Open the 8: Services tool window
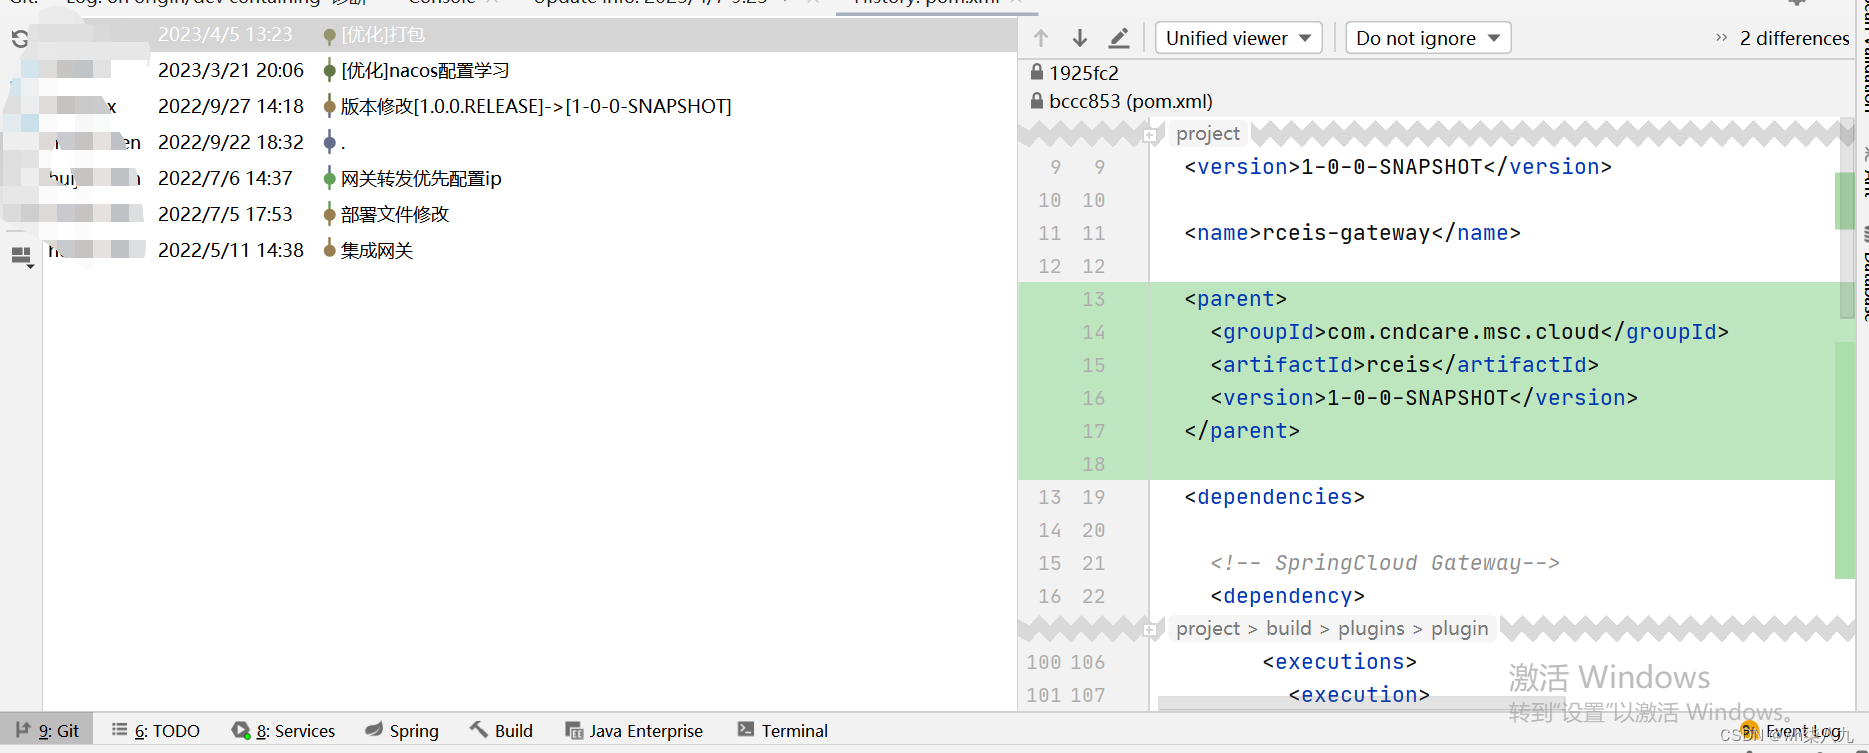The image size is (1869, 753). [x=284, y=731]
